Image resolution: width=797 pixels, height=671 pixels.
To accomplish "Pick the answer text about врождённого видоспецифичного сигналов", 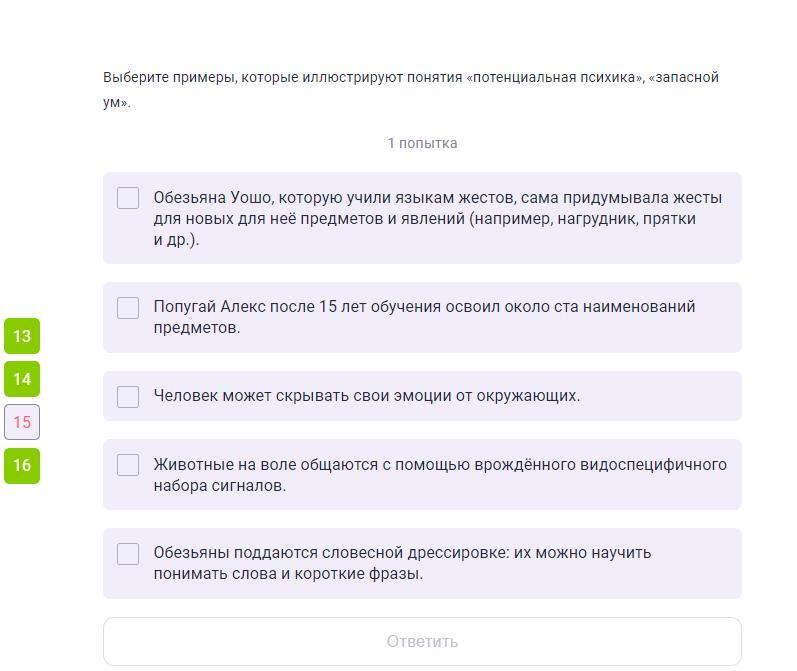I will coord(440,475).
